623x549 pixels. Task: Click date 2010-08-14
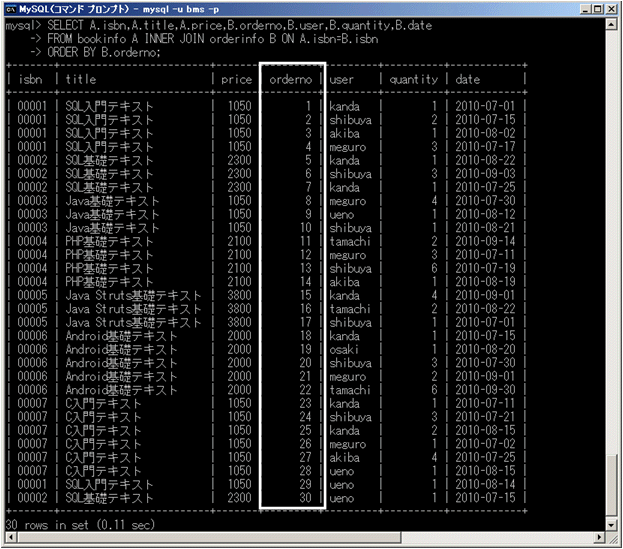pyautogui.click(x=485, y=484)
